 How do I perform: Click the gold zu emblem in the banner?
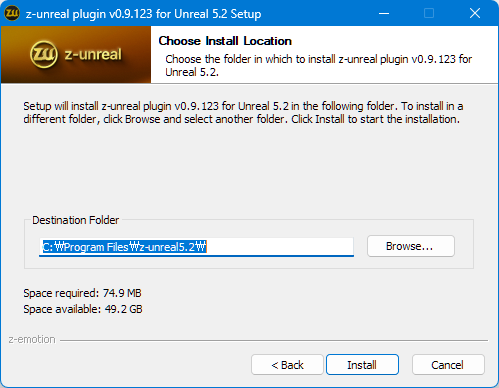coord(44,54)
